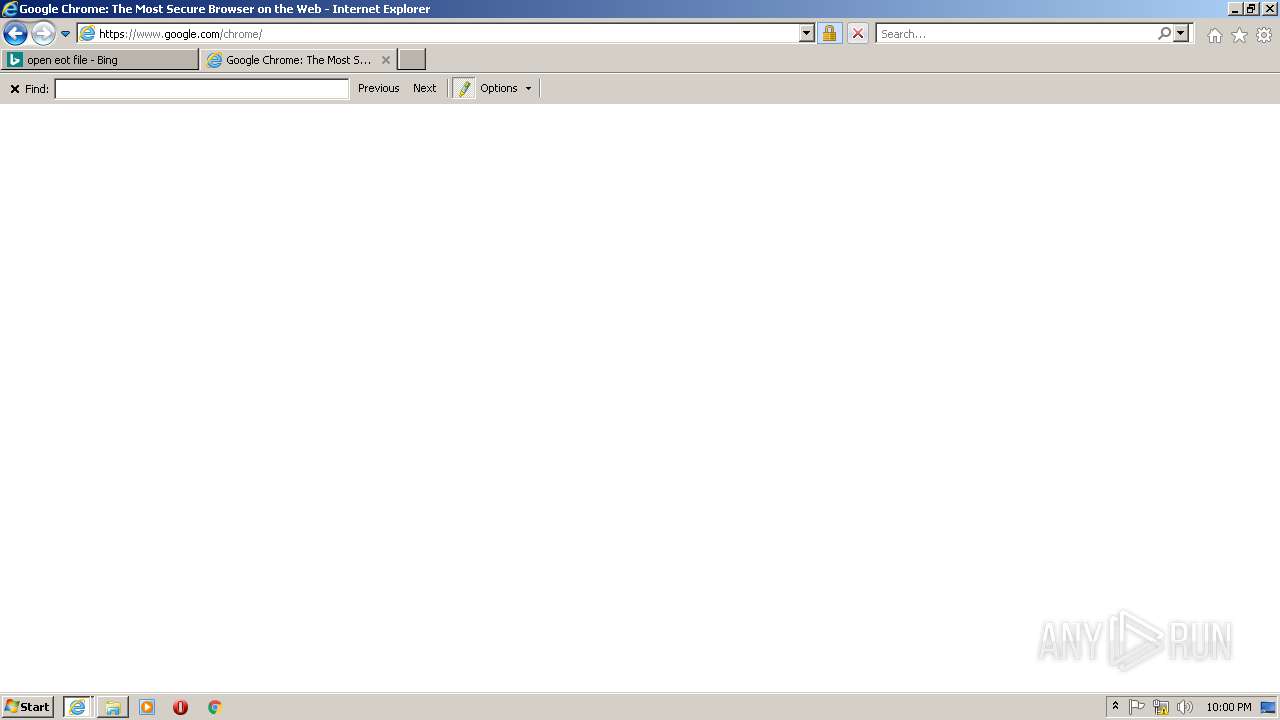Screen dimensions: 1280x720
Task: Click the Forward navigation arrow
Action: [43, 34]
